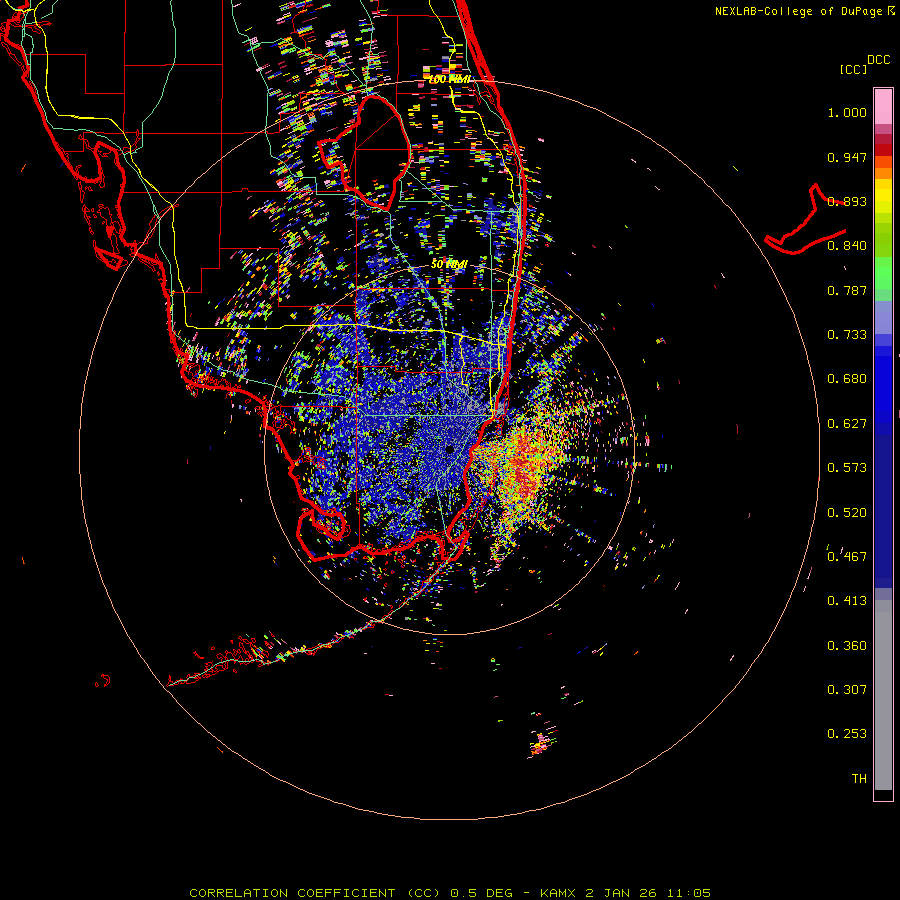Click the black radar site dot at map center
The width and height of the screenshot is (900, 900).
[x=450, y=449]
